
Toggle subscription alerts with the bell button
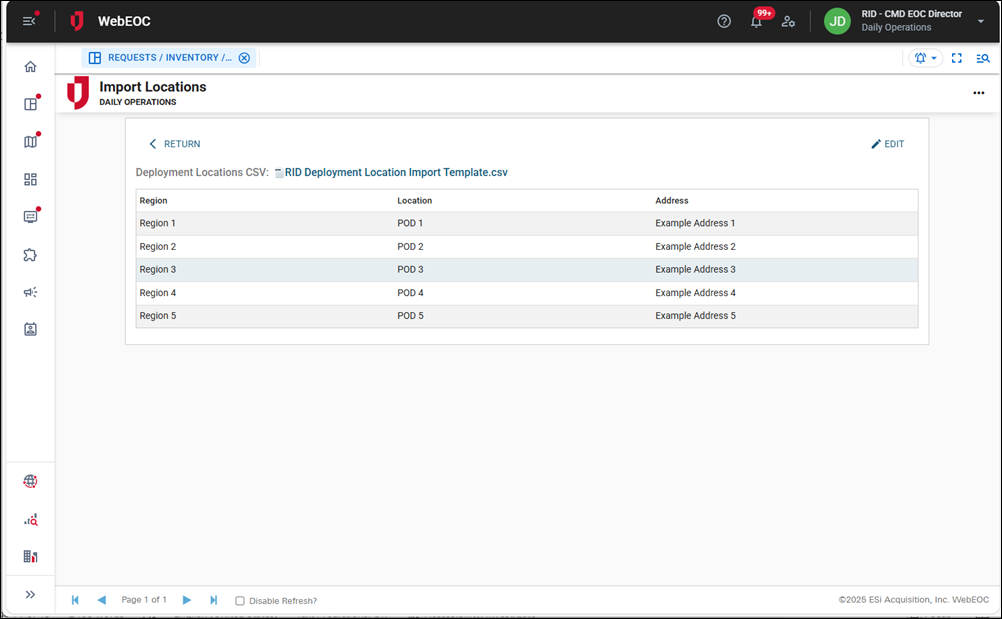[x=921, y=58]
